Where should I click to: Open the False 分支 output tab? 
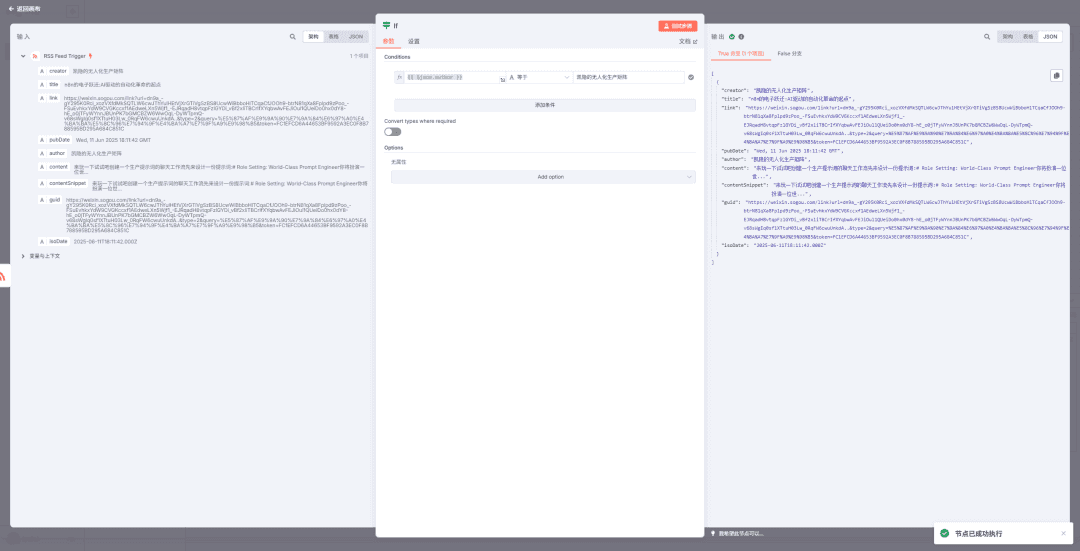[x=789, y=53]
